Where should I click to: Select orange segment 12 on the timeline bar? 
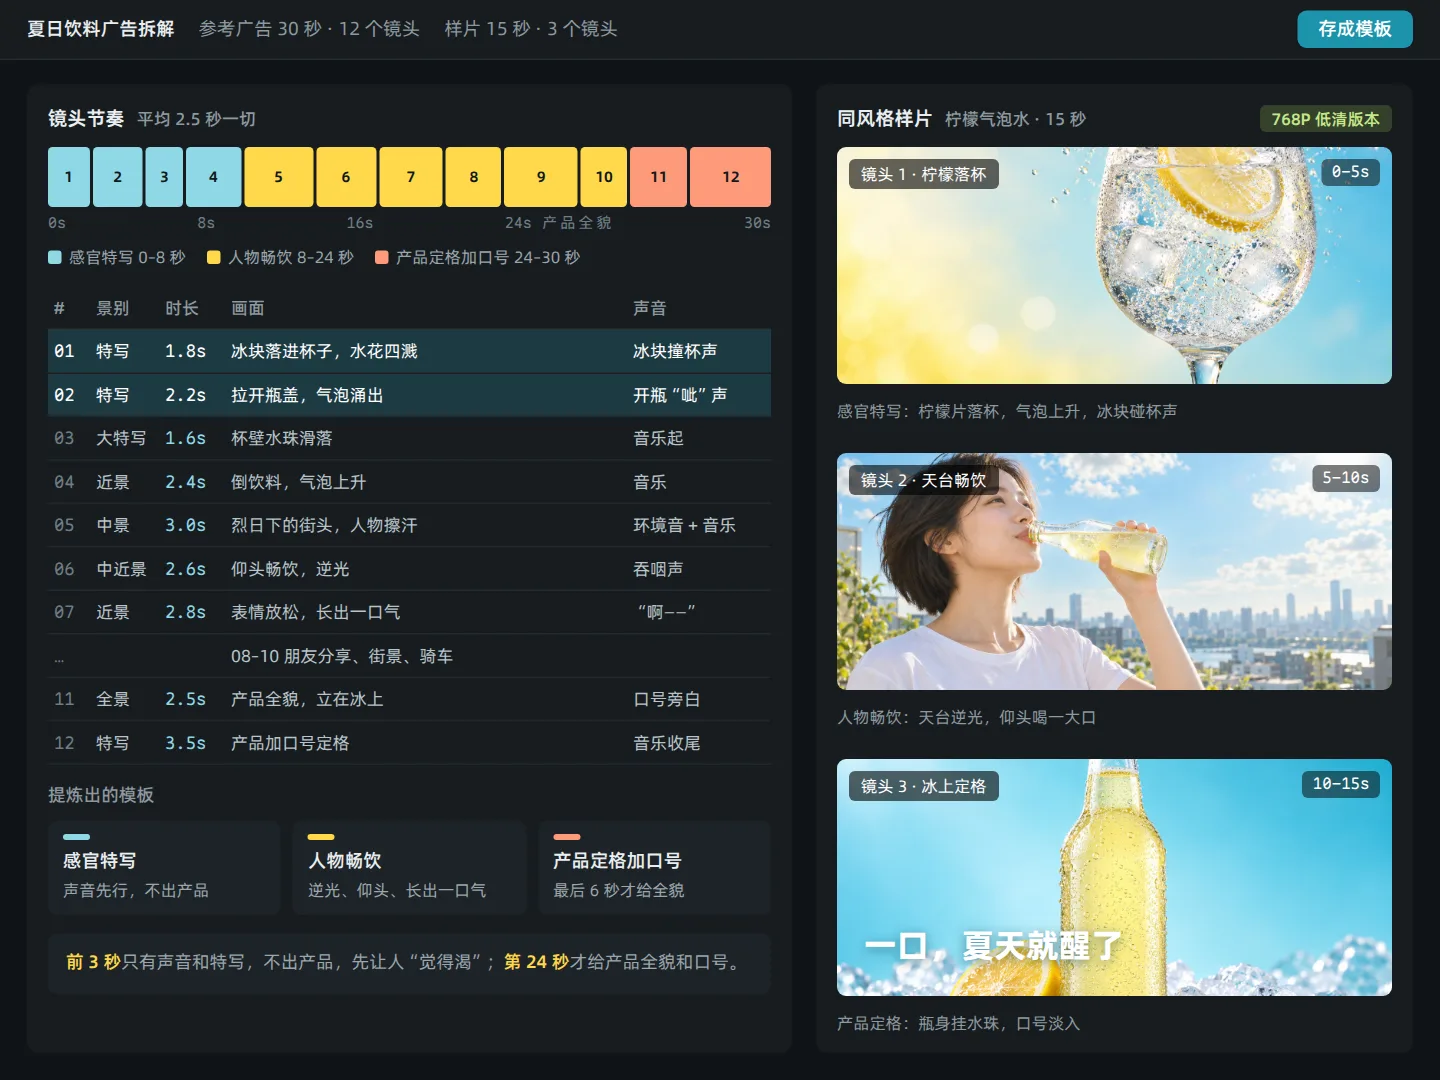tap(731, 177)
